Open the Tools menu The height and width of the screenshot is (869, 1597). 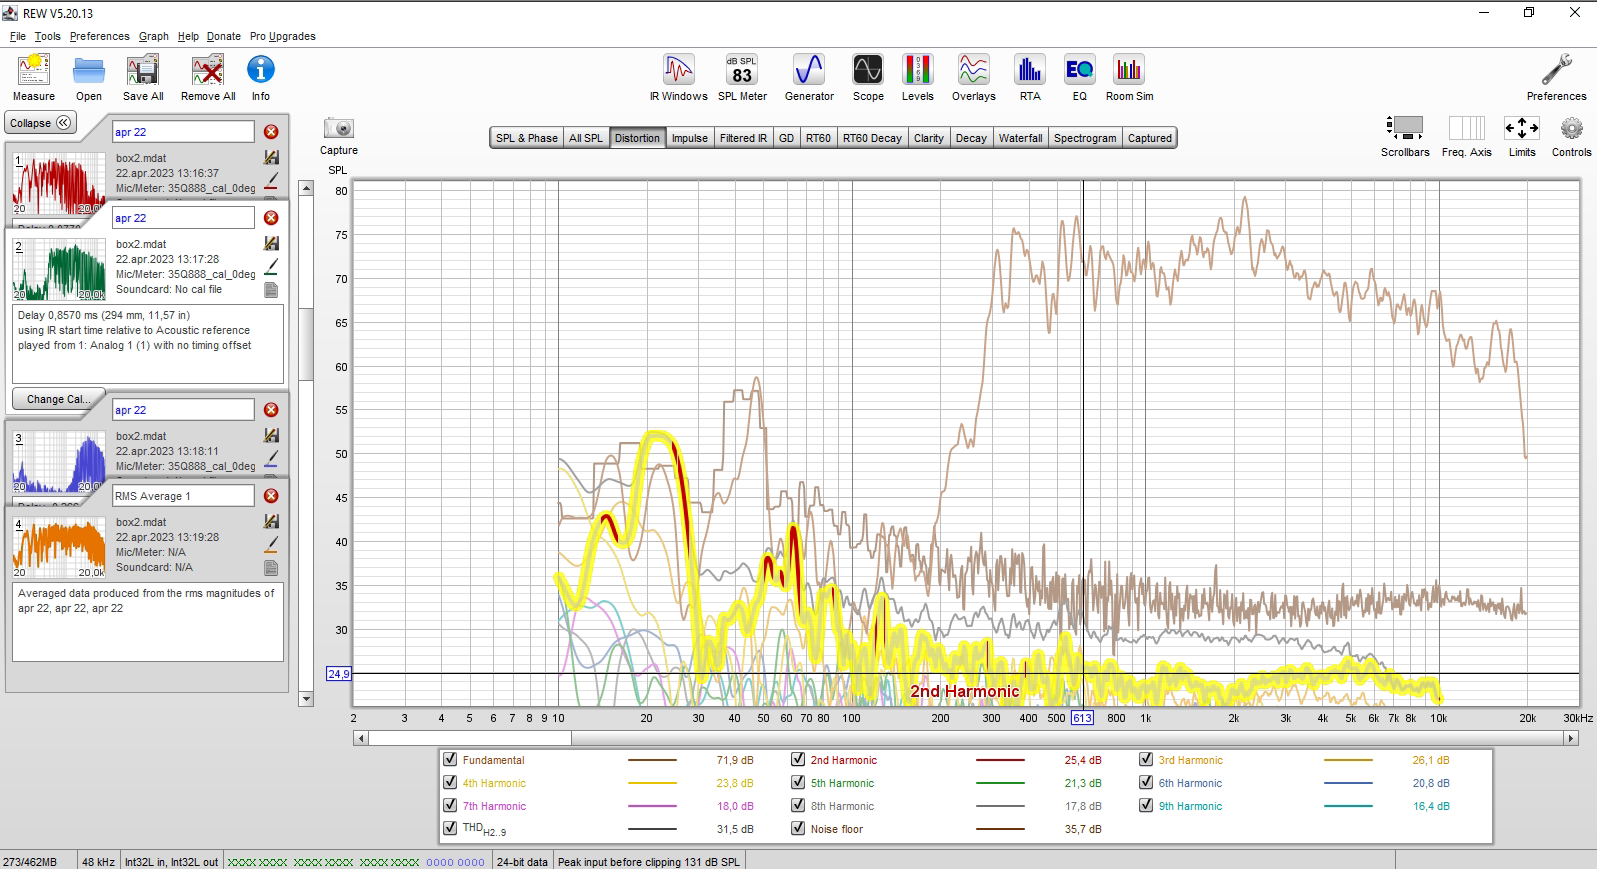[48, 36]
